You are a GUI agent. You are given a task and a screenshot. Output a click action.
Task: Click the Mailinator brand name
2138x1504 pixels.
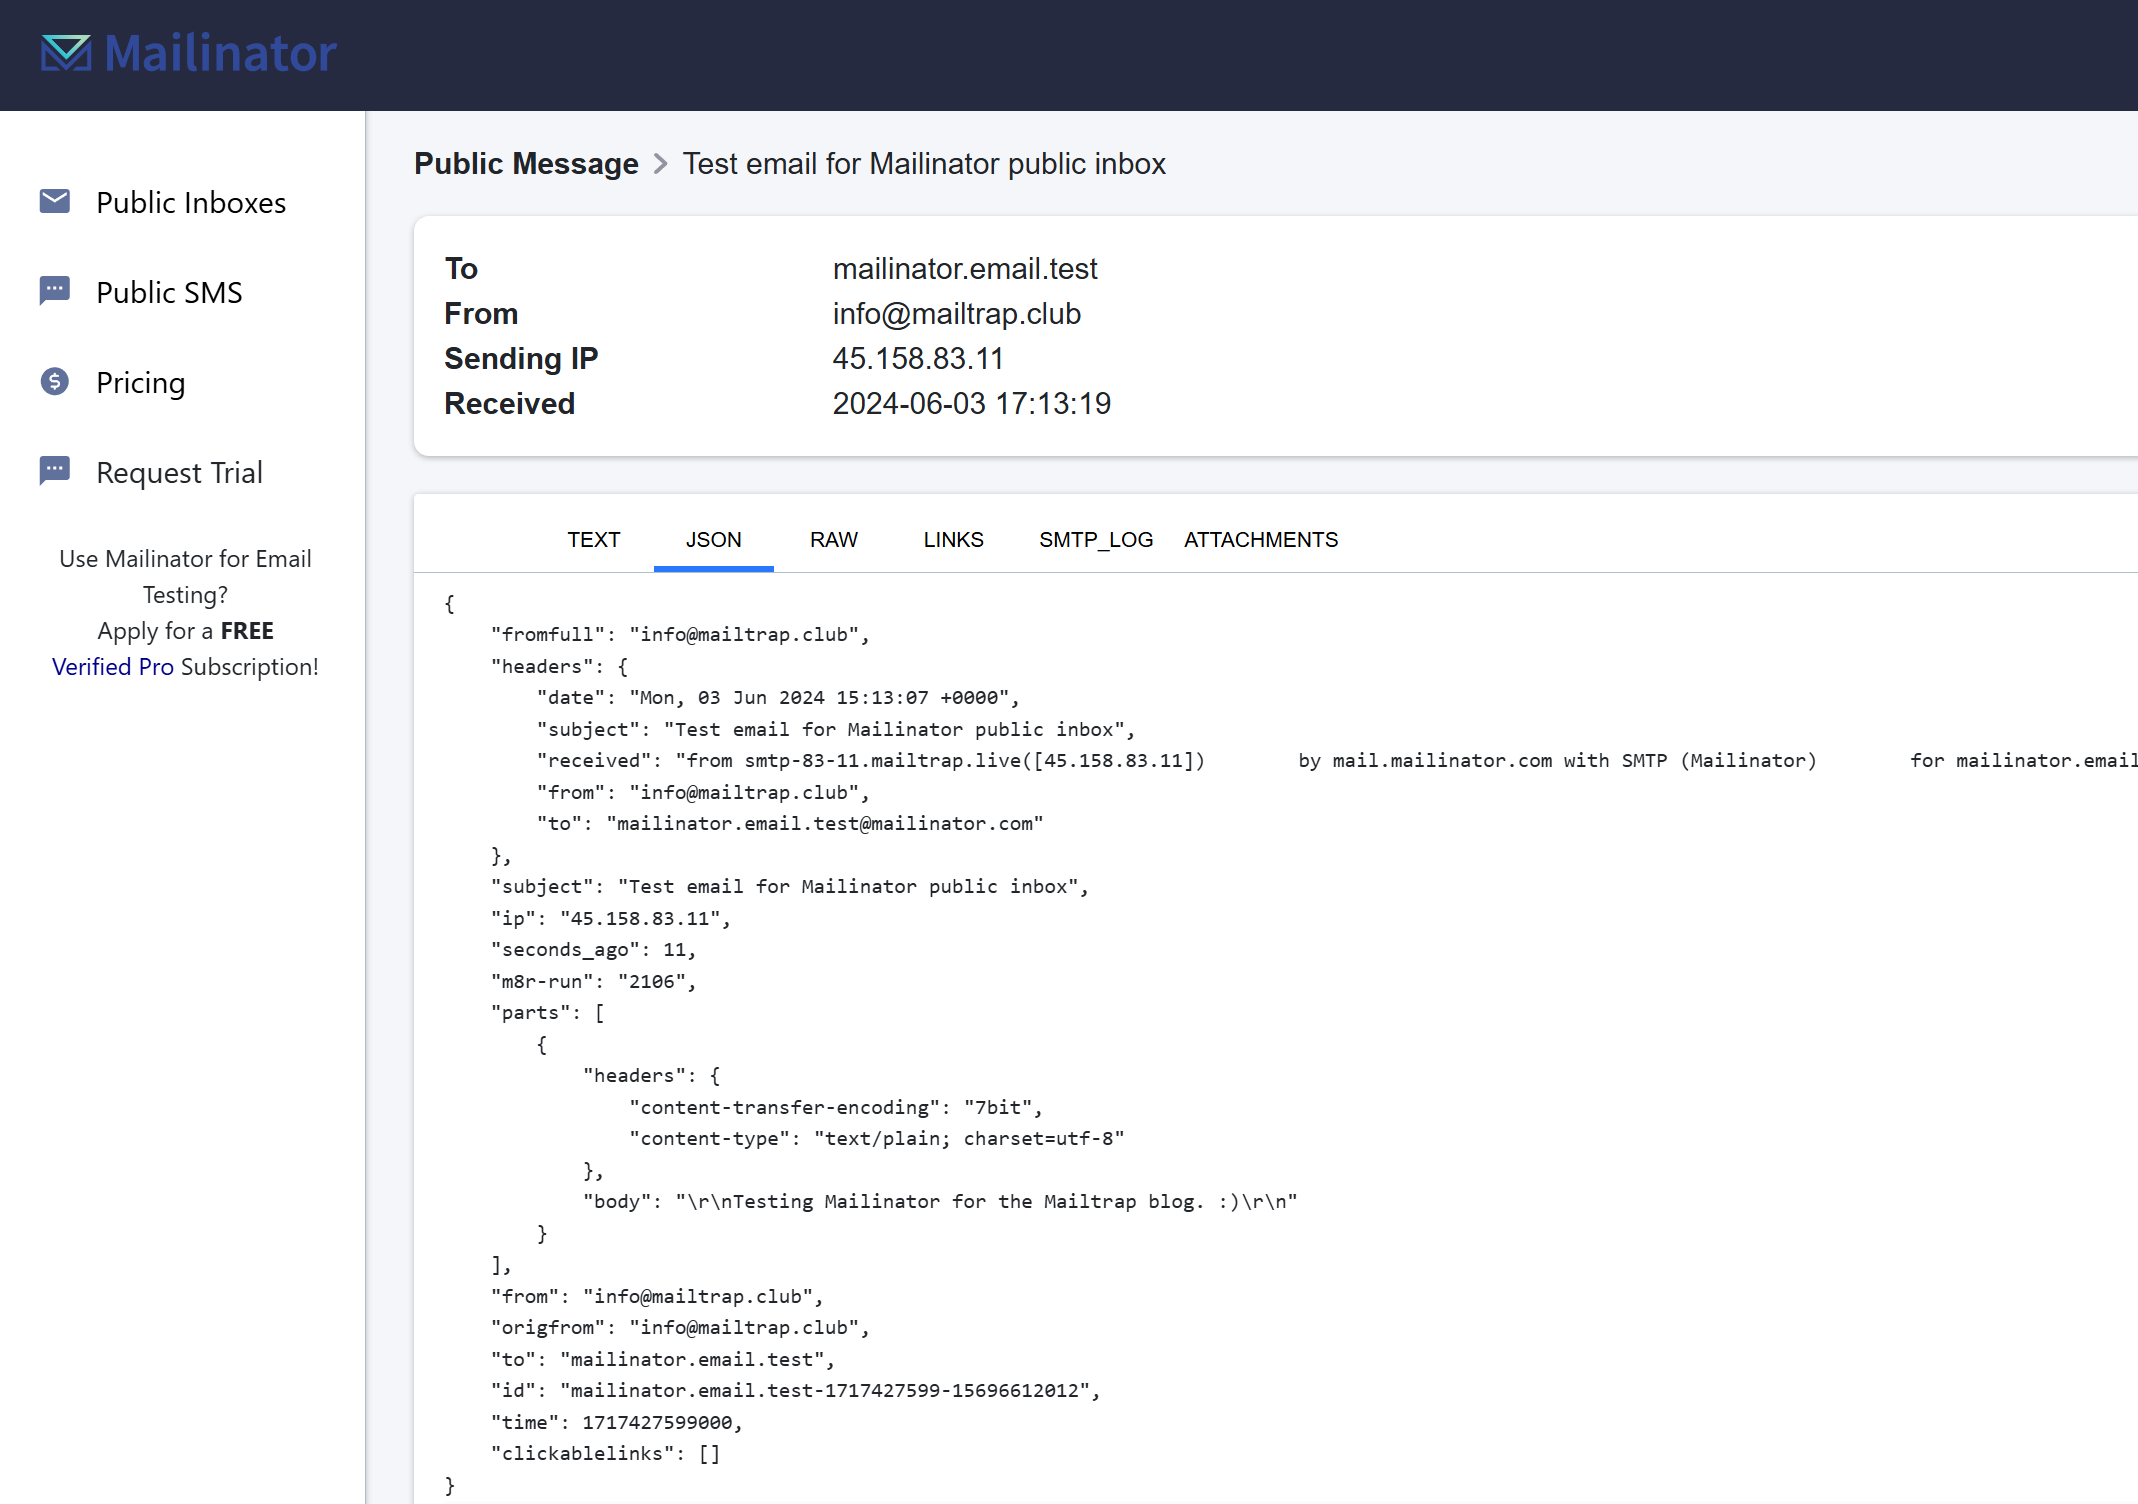pyautogui.click(x=220, y=53)
